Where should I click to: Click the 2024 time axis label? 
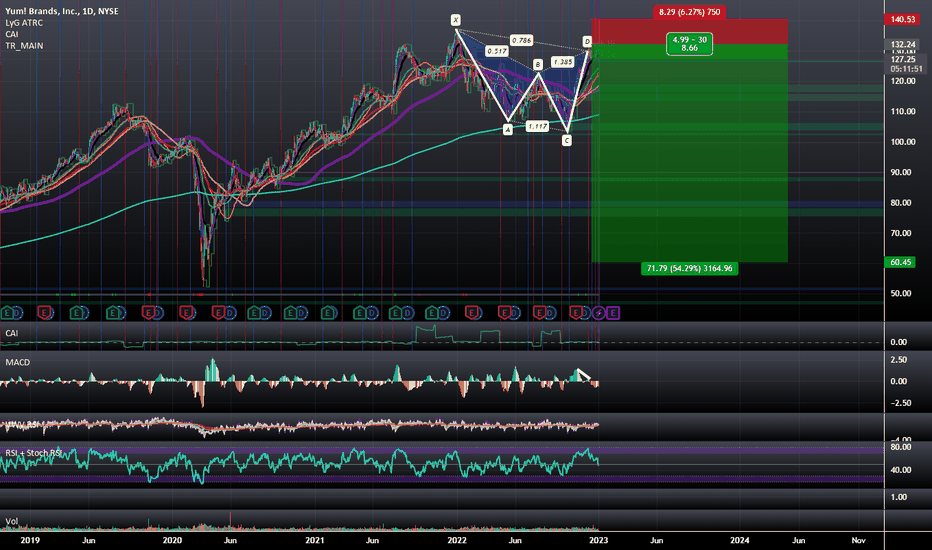click(739, 540)
